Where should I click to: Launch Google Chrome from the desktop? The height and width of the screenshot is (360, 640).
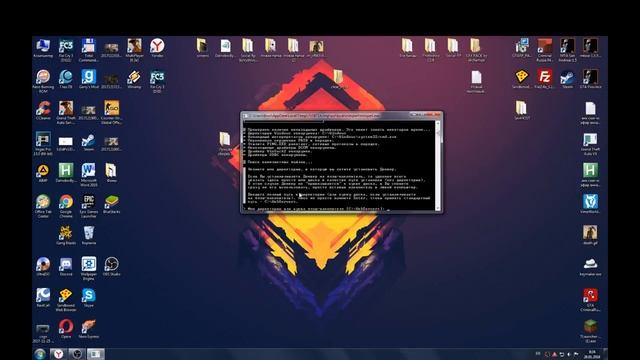coord(66,206)
